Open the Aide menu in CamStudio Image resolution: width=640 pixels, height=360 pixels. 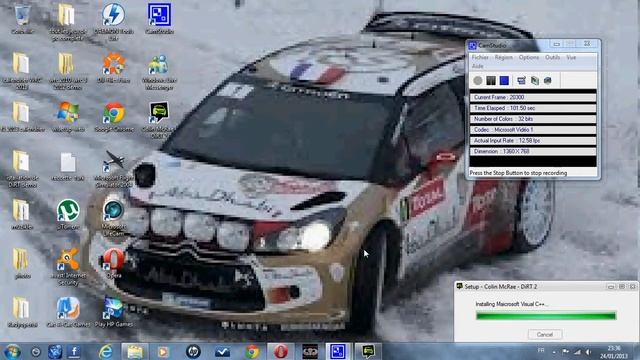click(x=478, y=66)
